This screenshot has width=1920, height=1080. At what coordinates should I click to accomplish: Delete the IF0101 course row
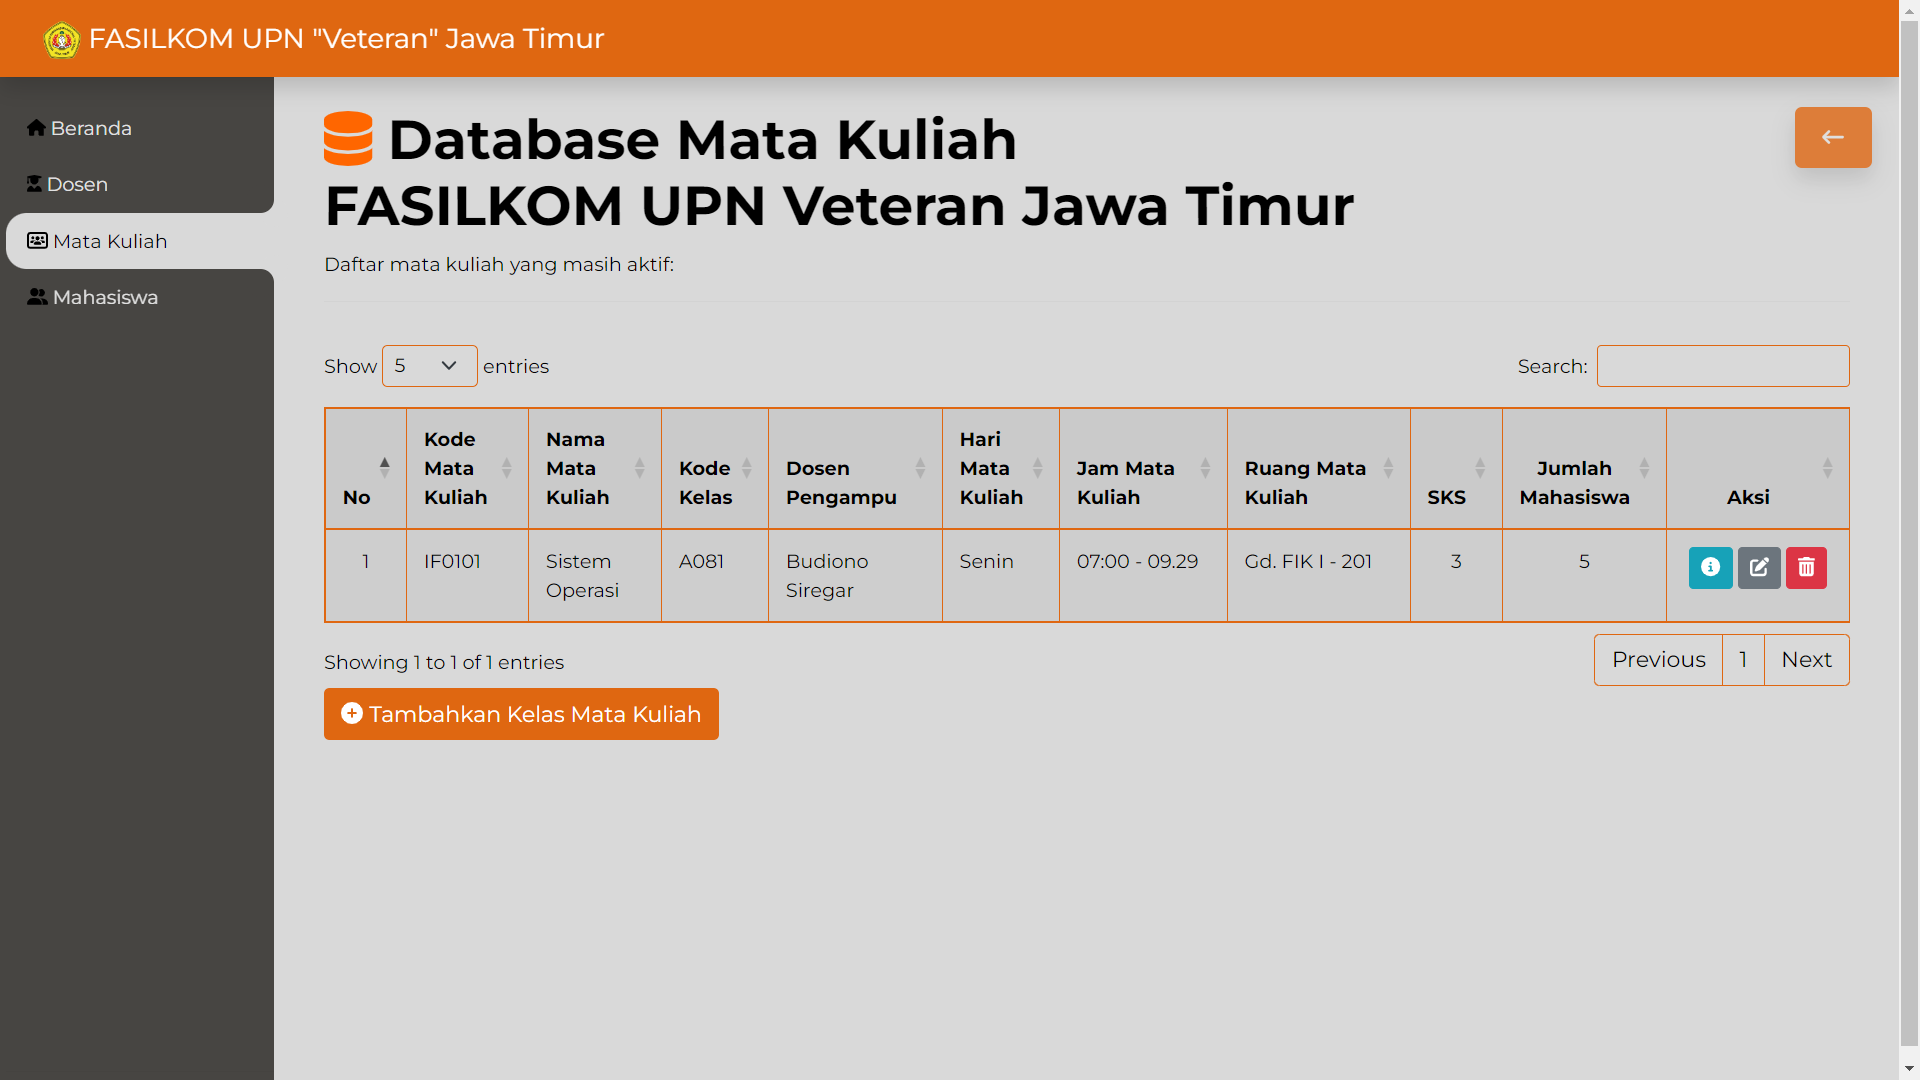click(x=1806, y=568)
